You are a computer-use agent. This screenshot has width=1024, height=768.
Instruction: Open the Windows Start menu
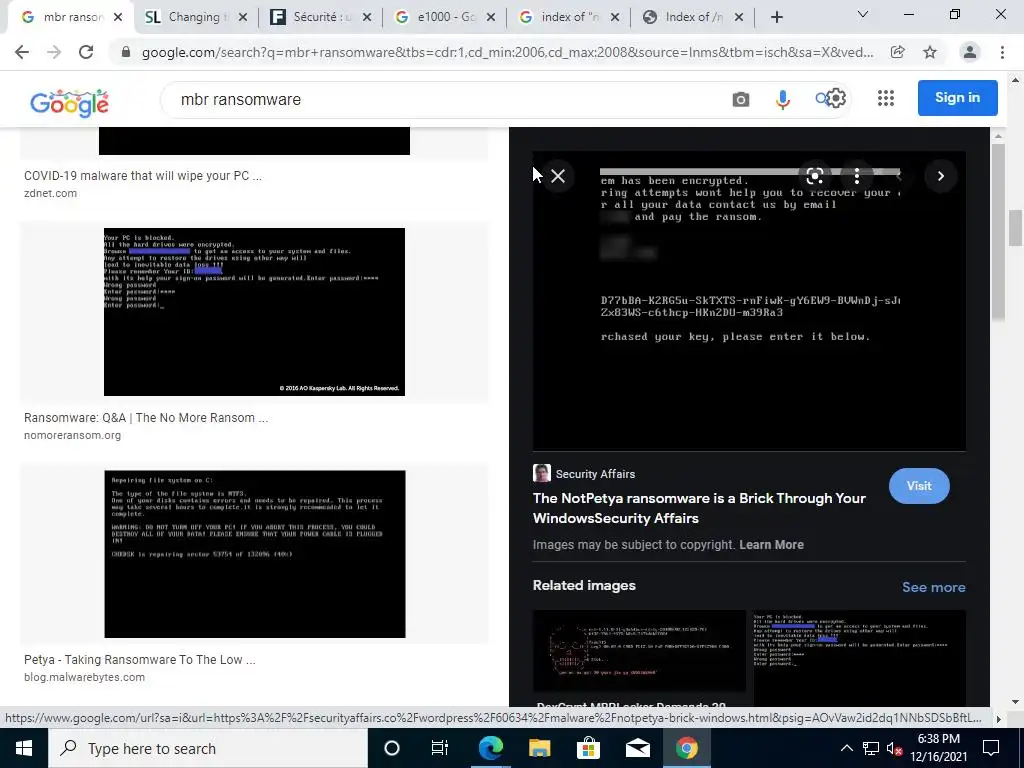[24, 748]
